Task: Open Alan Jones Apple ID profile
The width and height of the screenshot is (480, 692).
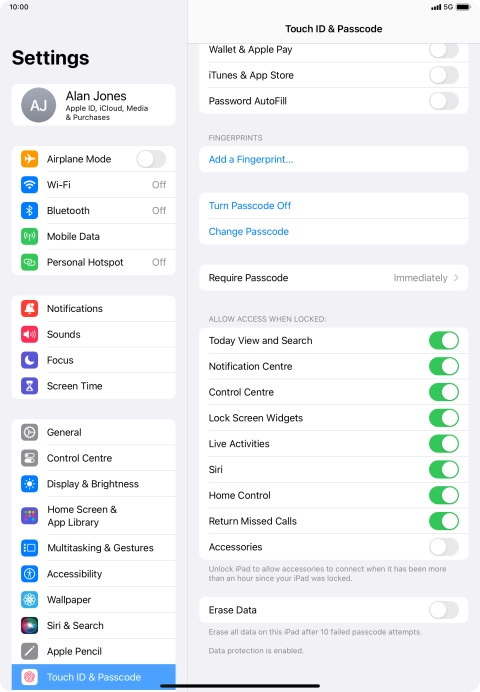Action: point(94,105)
